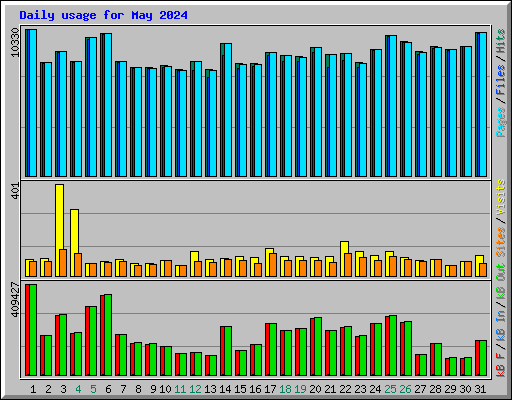The height and width of the screenshot is (400, 512).
Task: Click the 10330 axis value
Action: click(x=15, y=42)
